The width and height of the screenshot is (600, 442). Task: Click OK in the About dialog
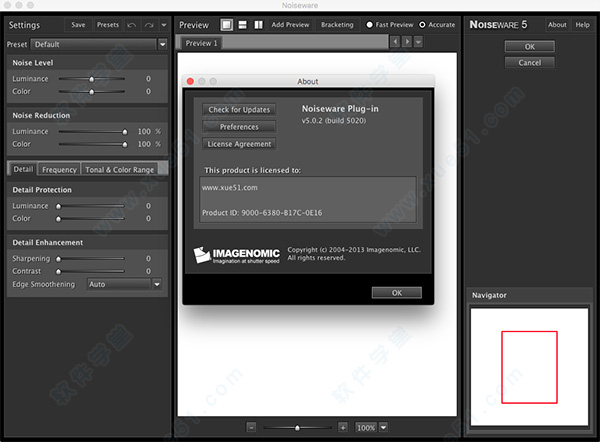click(x=397, y=293)
